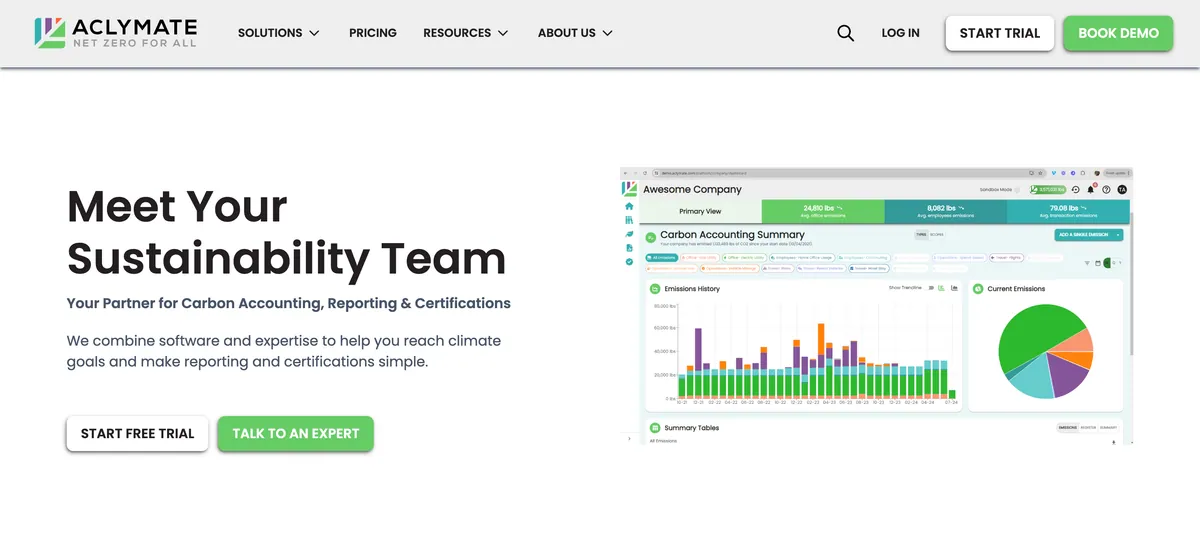Click the home icon in dashboard sidebar
This screenshot has height=538, width=1200.
tap(629, 206)
